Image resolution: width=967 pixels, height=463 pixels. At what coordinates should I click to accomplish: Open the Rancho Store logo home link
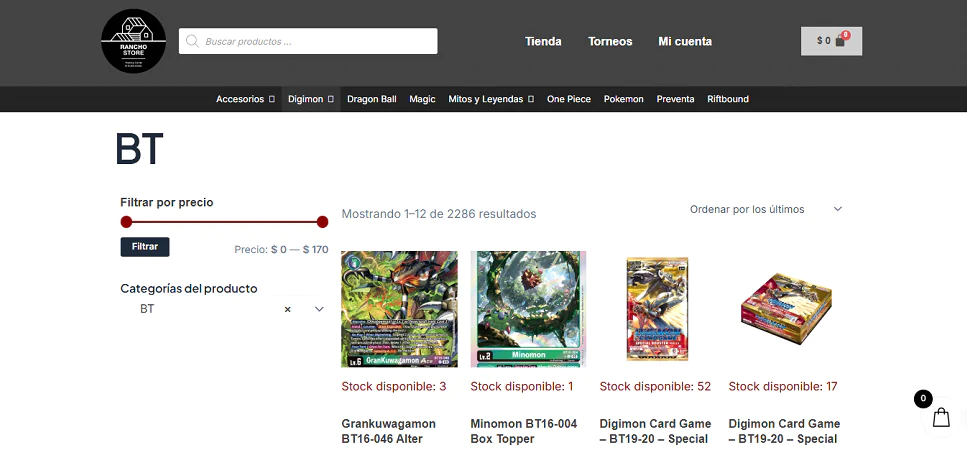(133, 41)
